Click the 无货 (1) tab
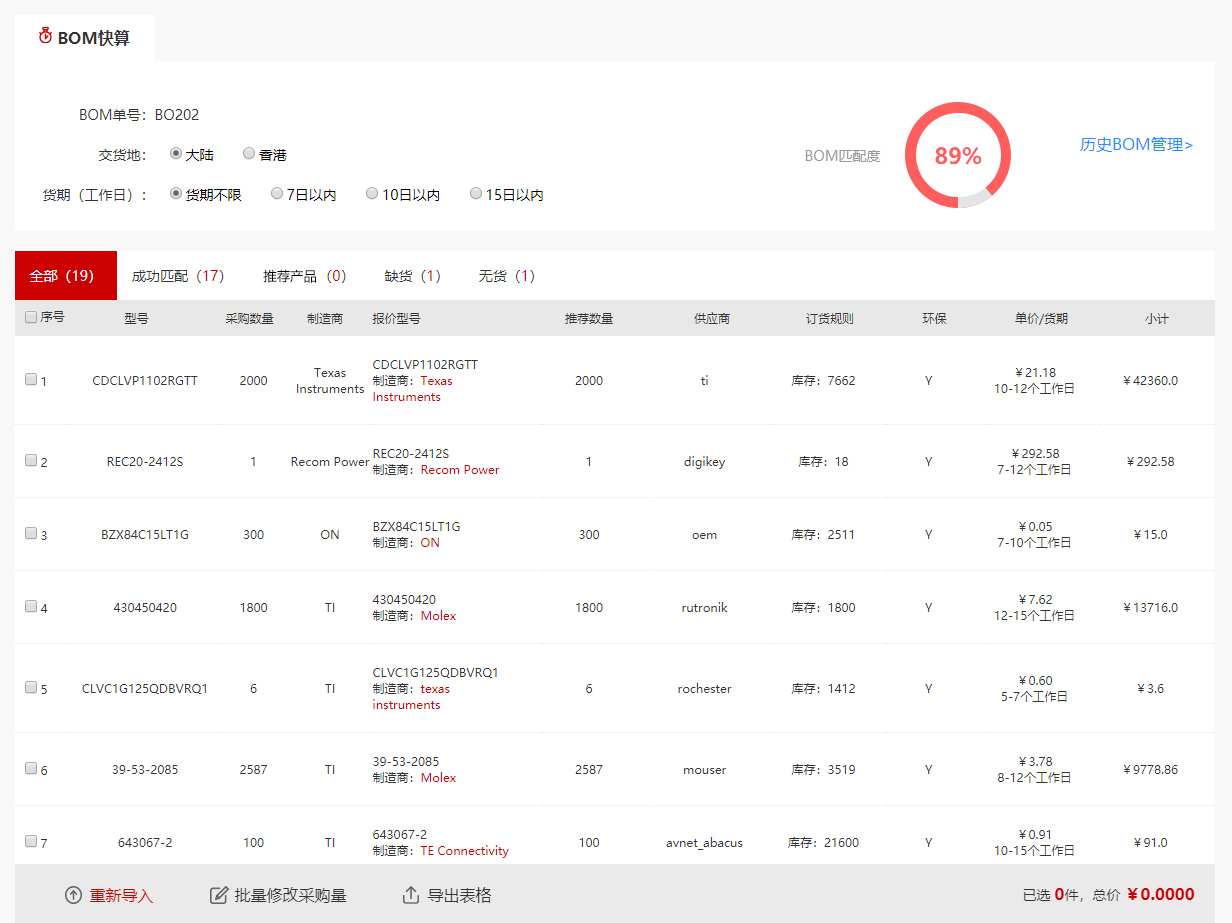Screen dimensions: 1232x923 (x=506, y=276)
